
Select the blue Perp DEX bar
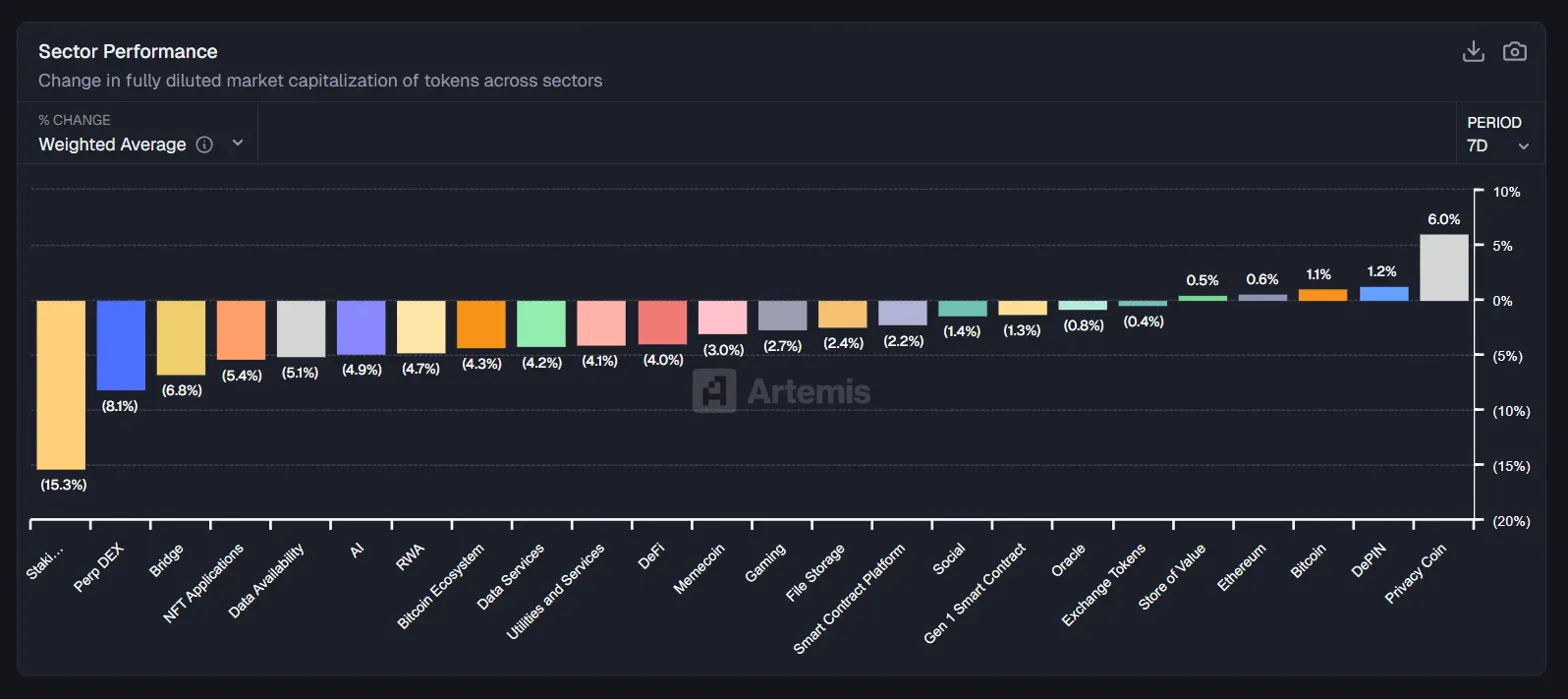pos(121,345)
